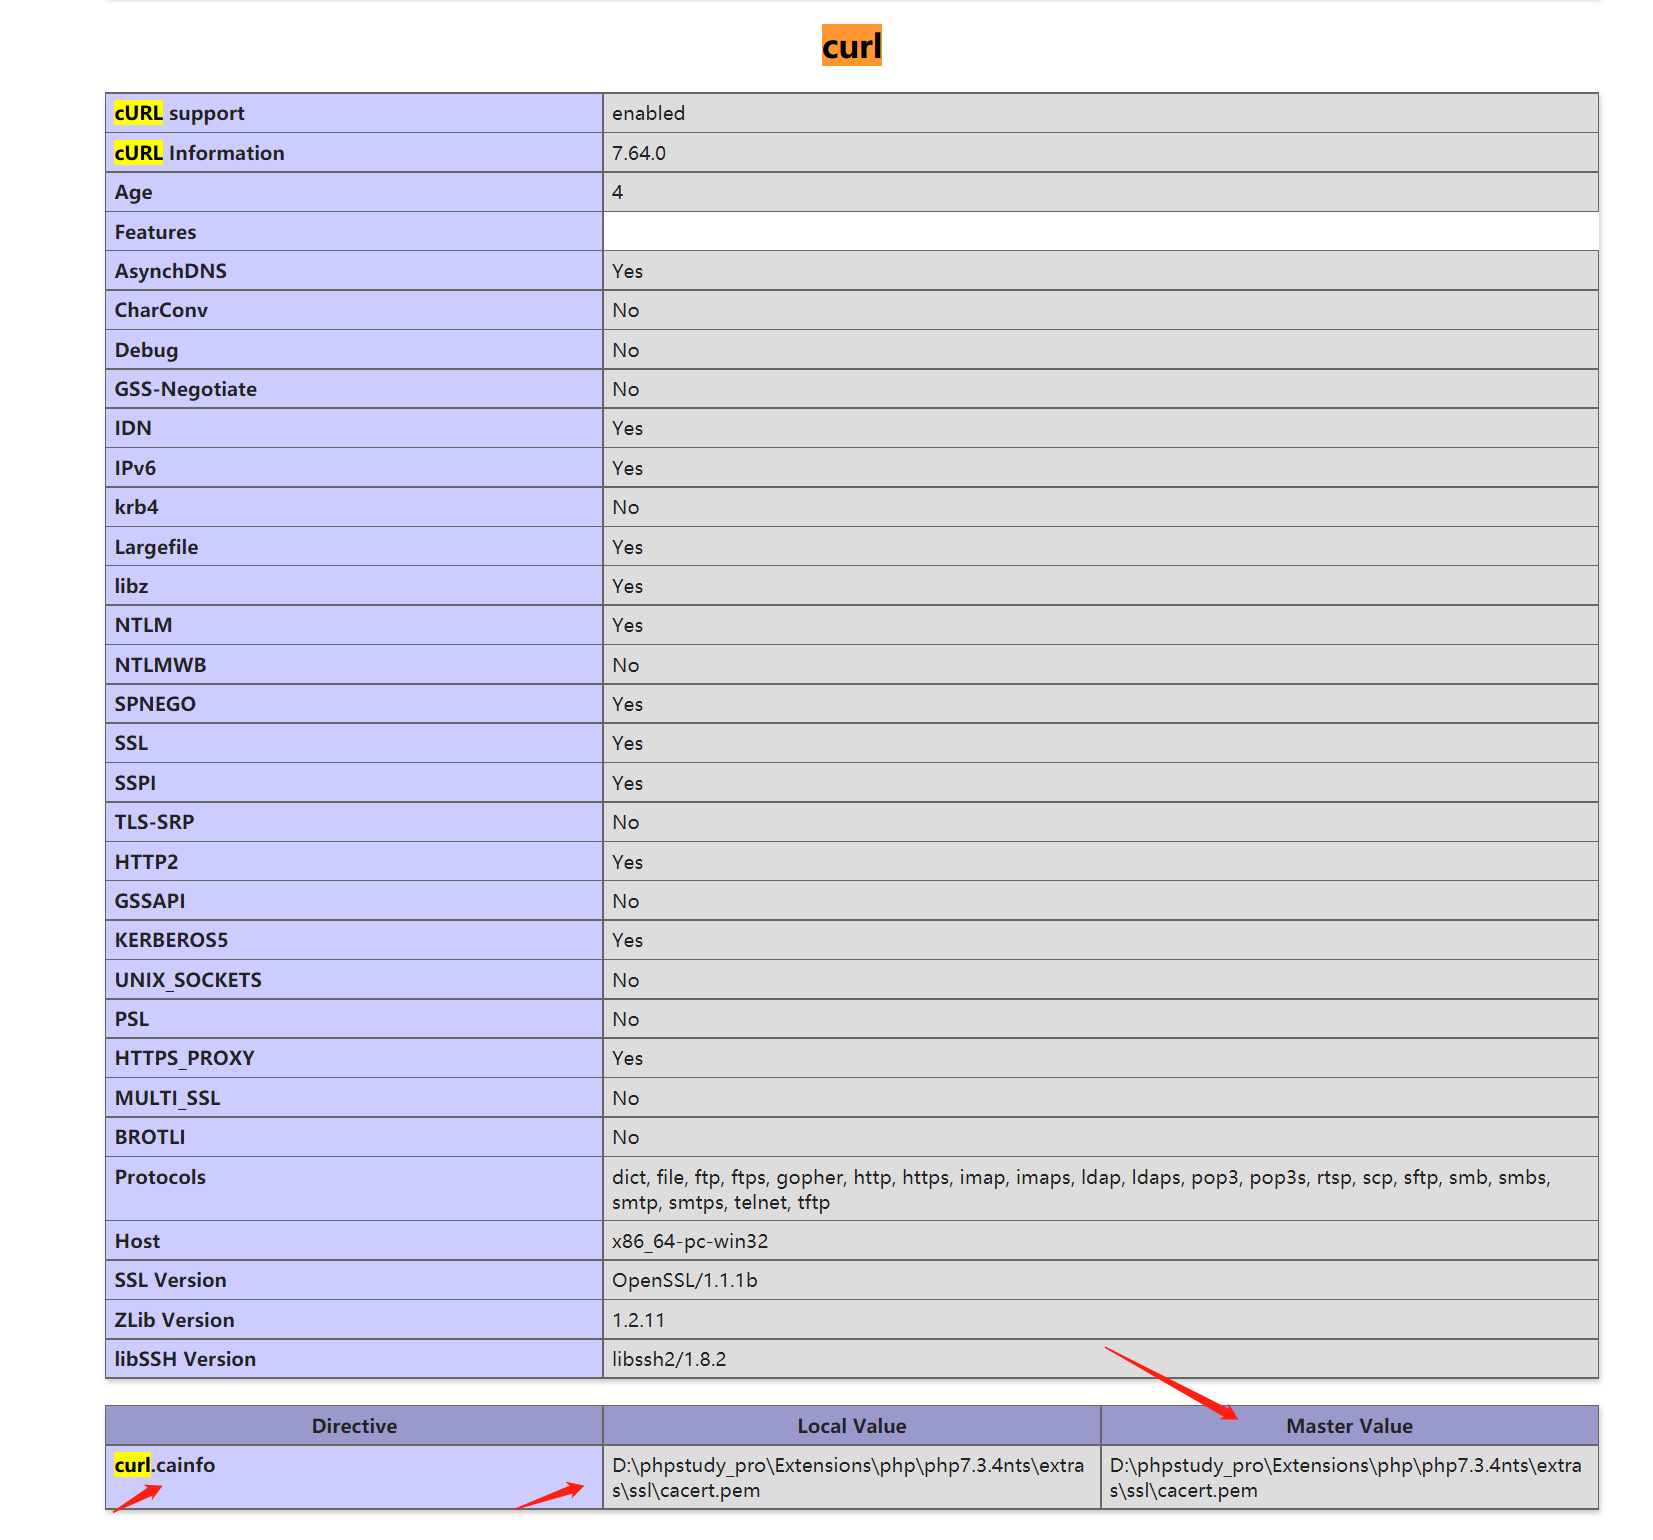Click the Directive column header

[354, 1426]
